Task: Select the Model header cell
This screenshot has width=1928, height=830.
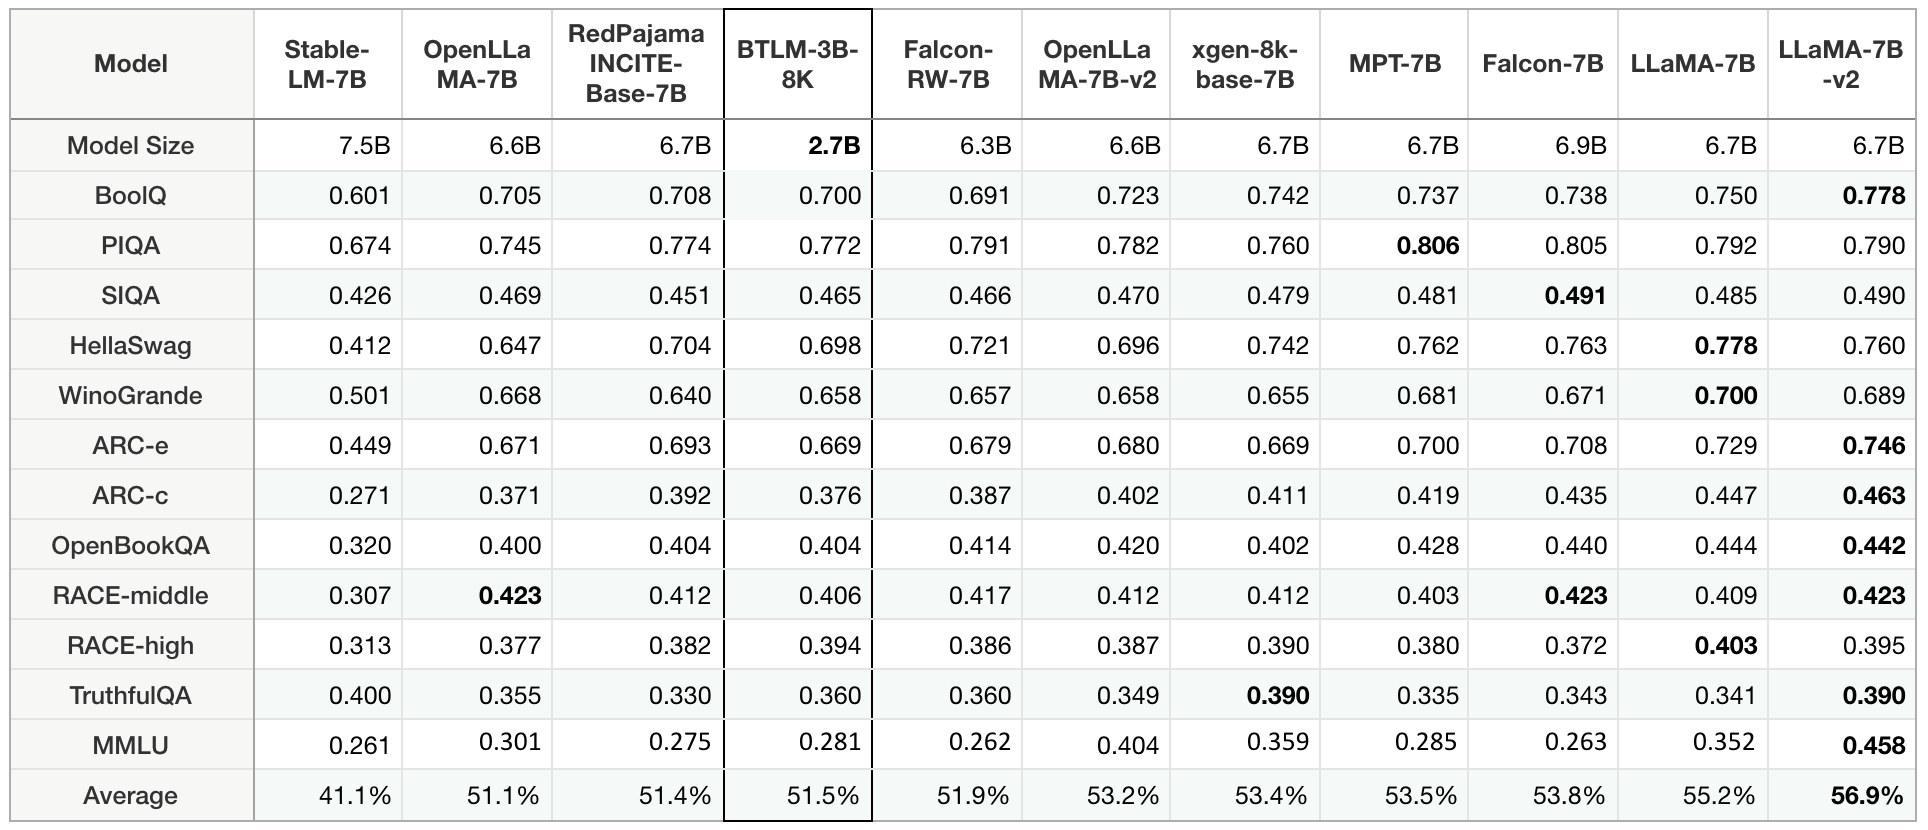Action: [131, 64]
